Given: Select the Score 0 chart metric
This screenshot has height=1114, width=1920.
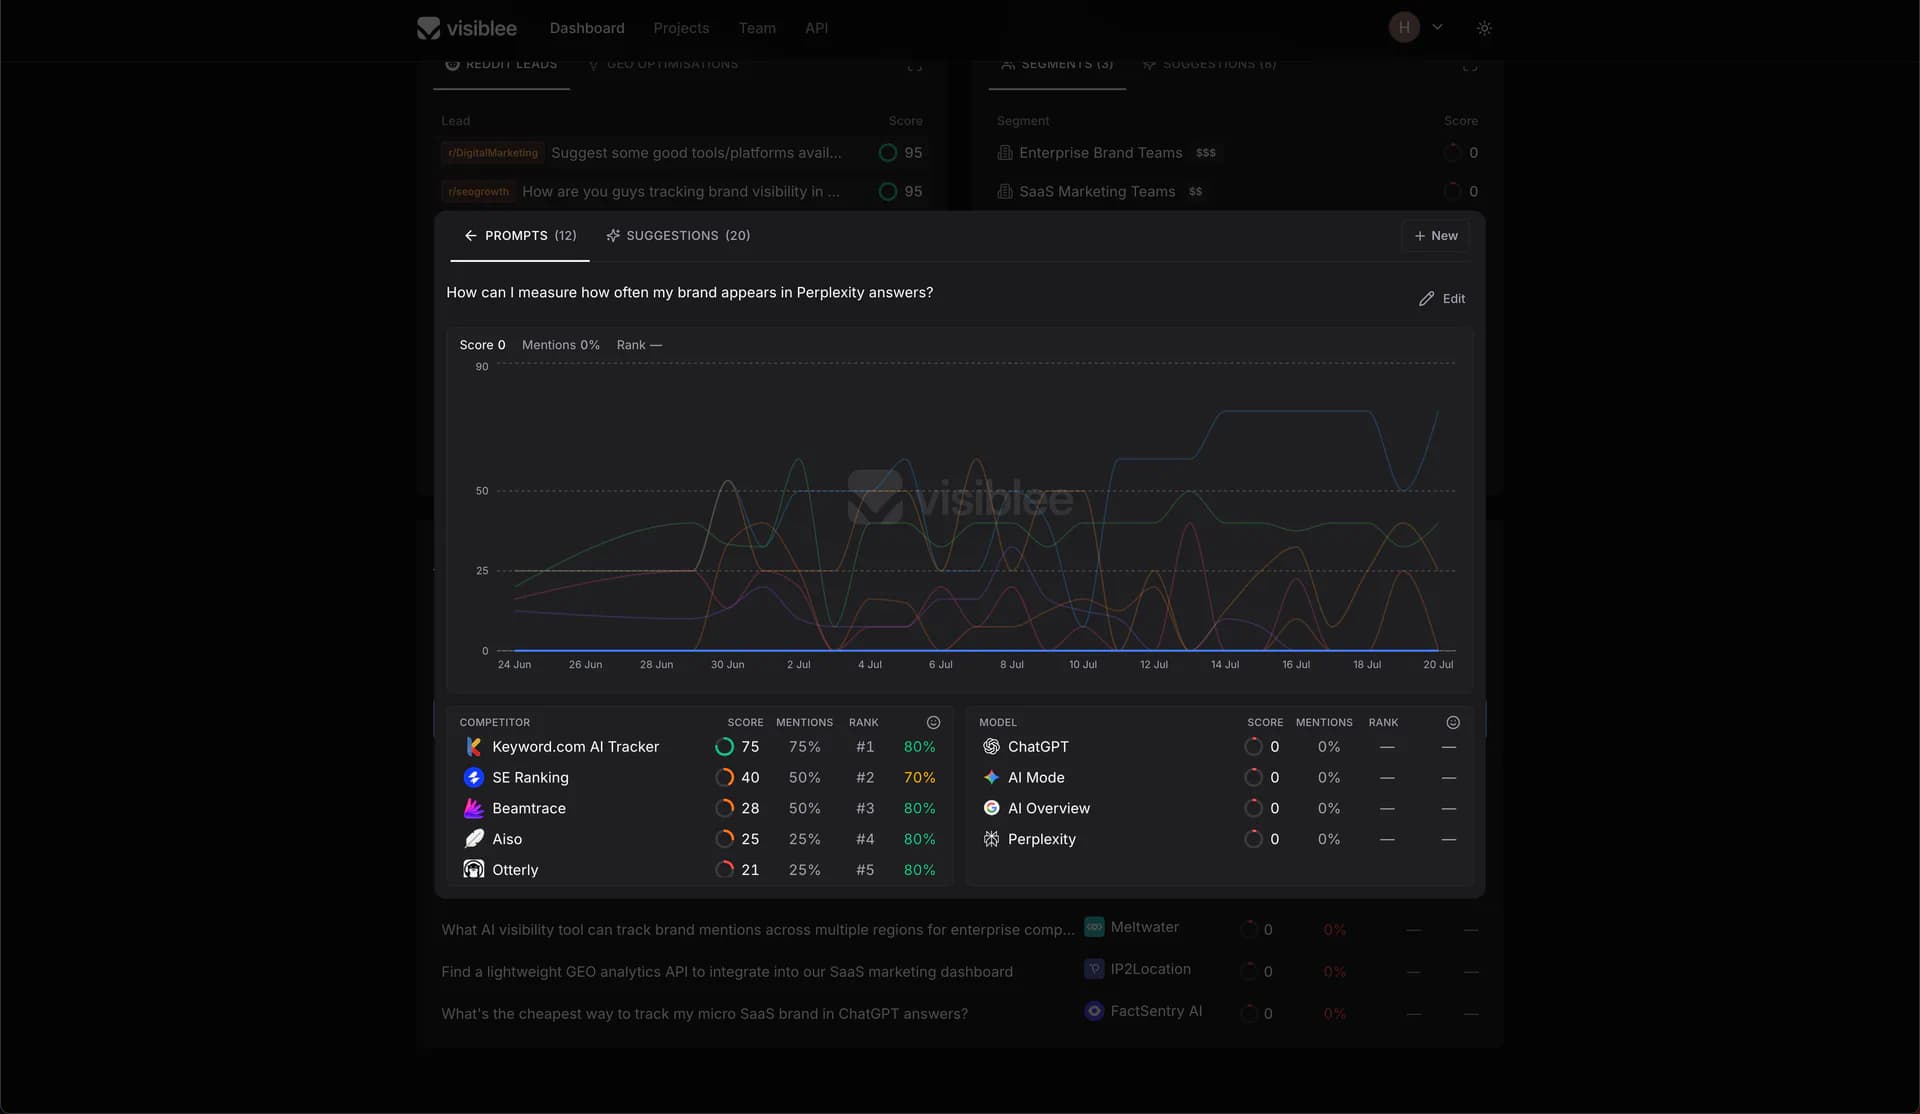Looking at the screenshot, I should [482, 345].
